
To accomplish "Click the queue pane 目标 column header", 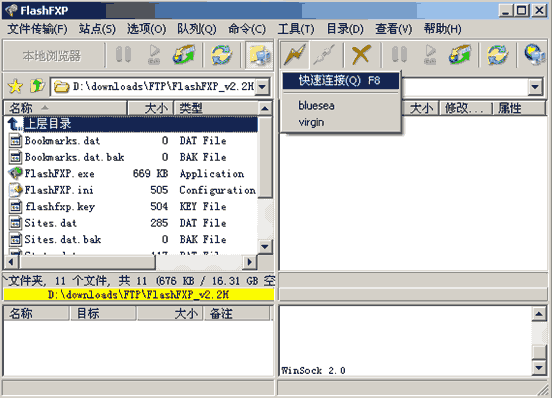I will click(x=103, y=313).
